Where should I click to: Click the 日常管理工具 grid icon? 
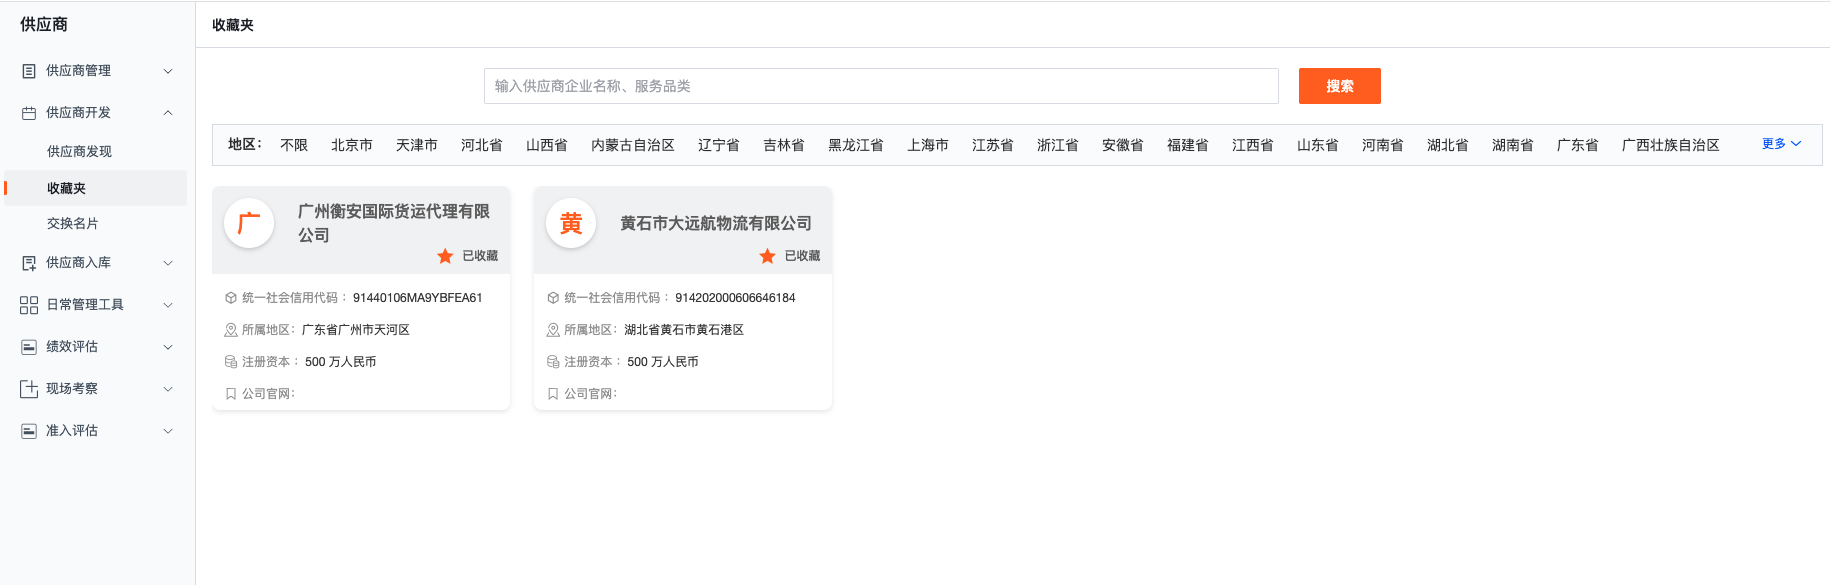coord(29,305)
